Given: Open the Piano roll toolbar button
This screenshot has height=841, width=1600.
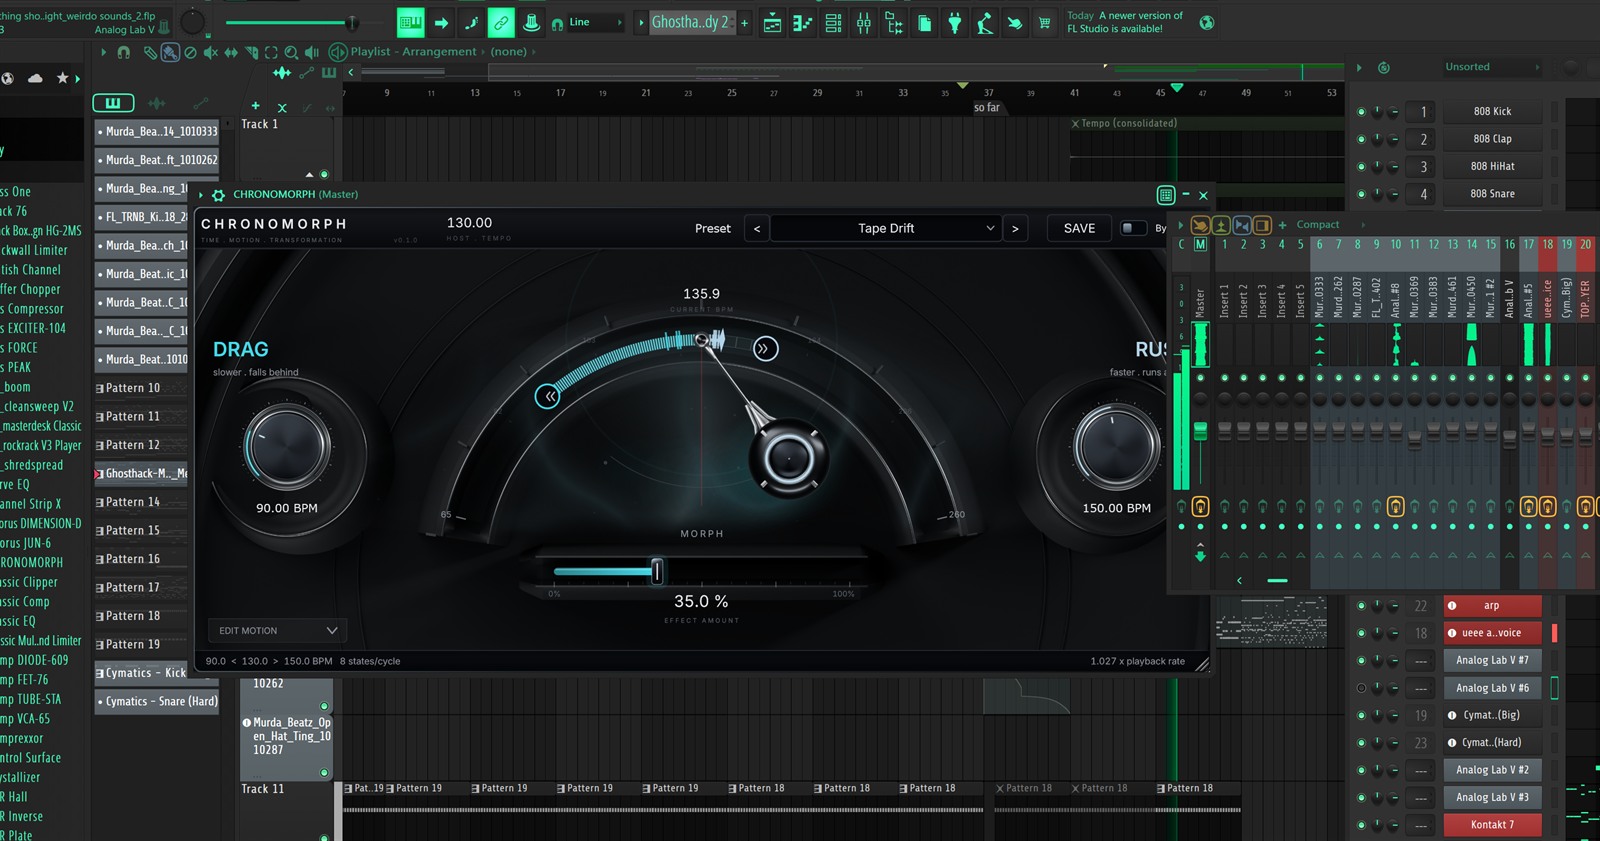Looking at the screenshot, I should [x=803, y=23].
